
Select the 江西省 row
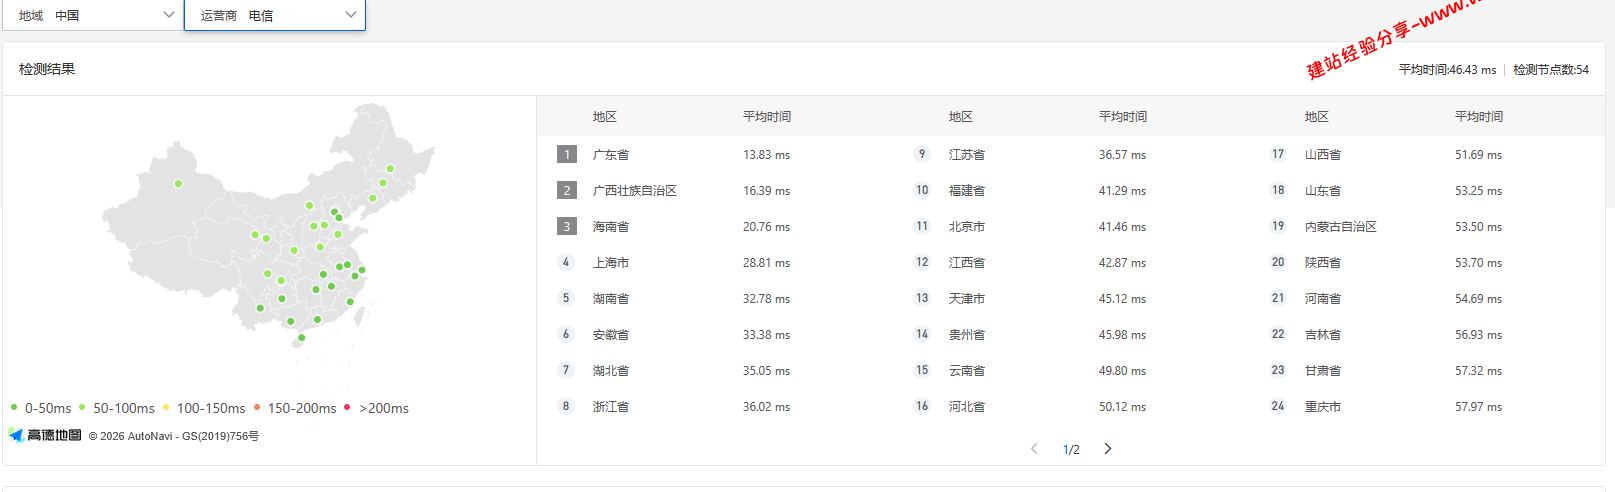coord(1071,262)
